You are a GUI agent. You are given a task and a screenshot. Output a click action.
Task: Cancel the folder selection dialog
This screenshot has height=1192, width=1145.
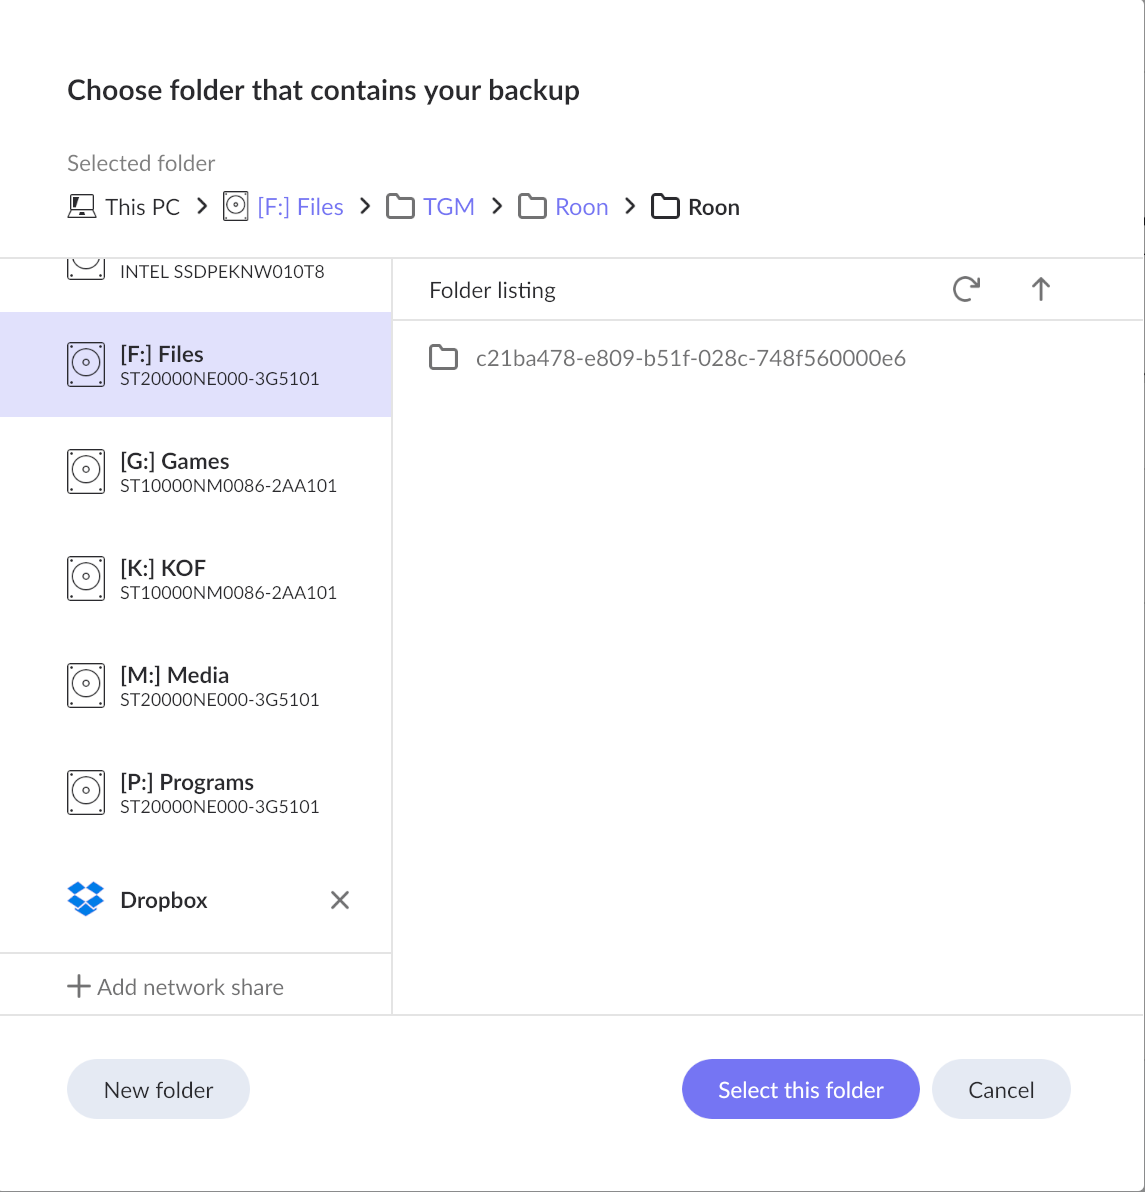[1001, 1089]
